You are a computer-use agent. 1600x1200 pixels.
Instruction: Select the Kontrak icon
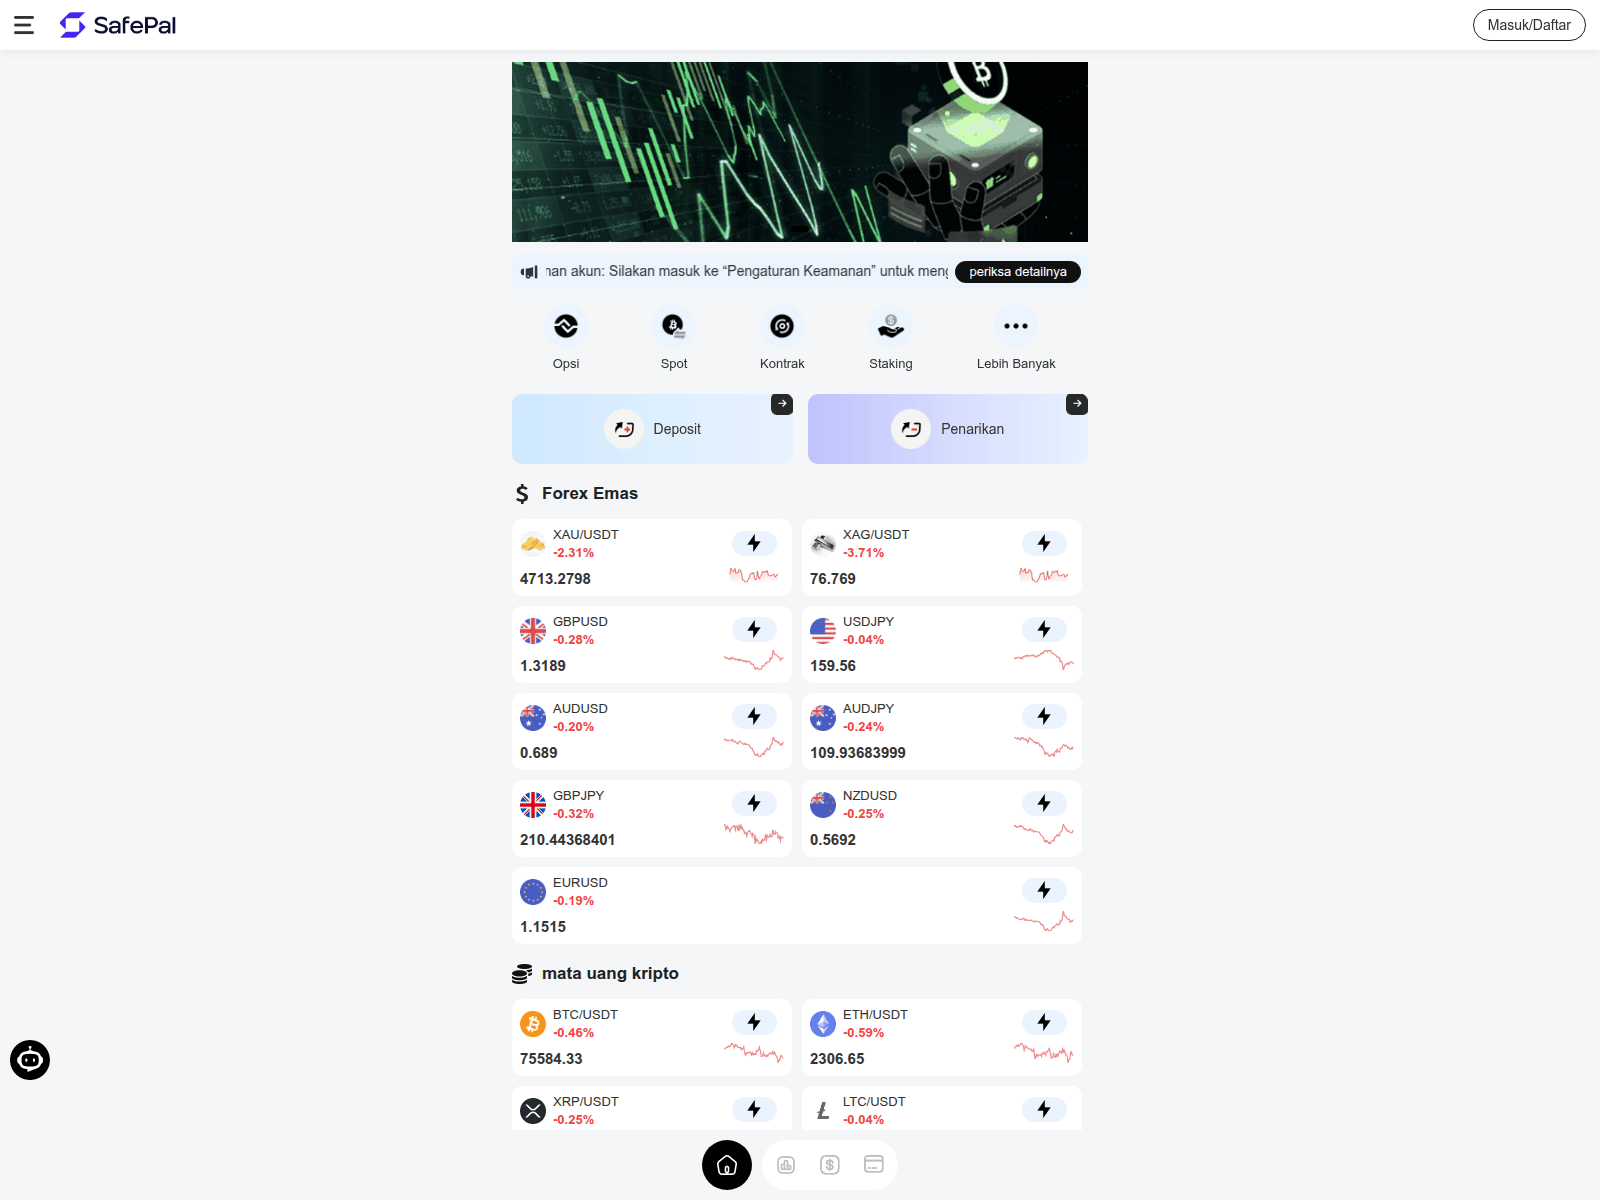pos(782,326)
